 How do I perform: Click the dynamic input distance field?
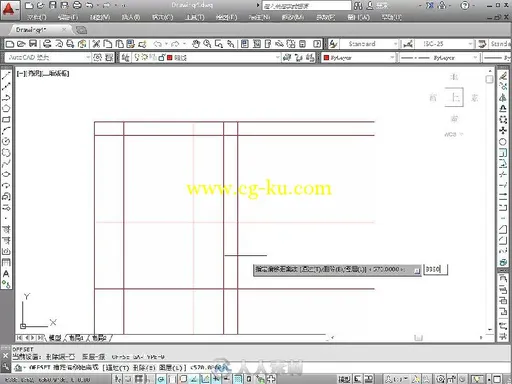coord(435,269)
